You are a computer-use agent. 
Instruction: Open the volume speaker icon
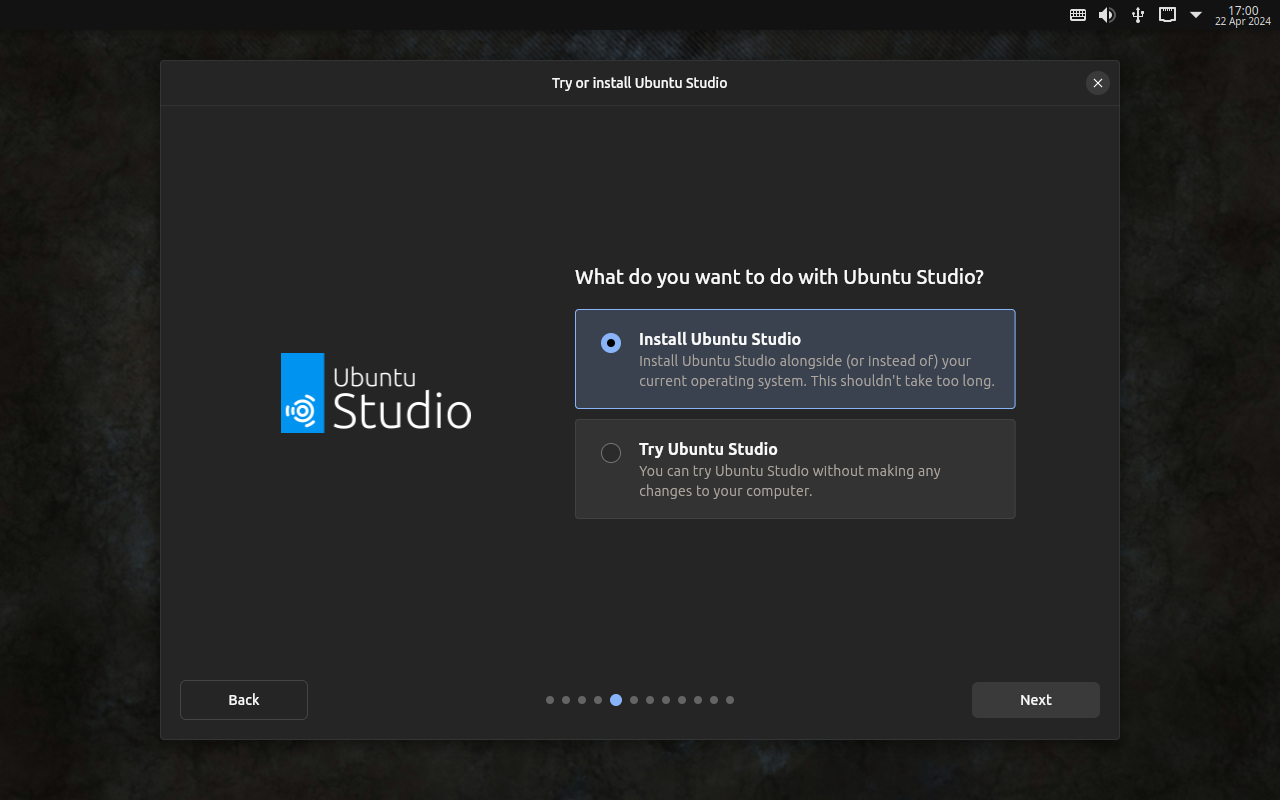pyautogui.click(x=1107, y=15)
